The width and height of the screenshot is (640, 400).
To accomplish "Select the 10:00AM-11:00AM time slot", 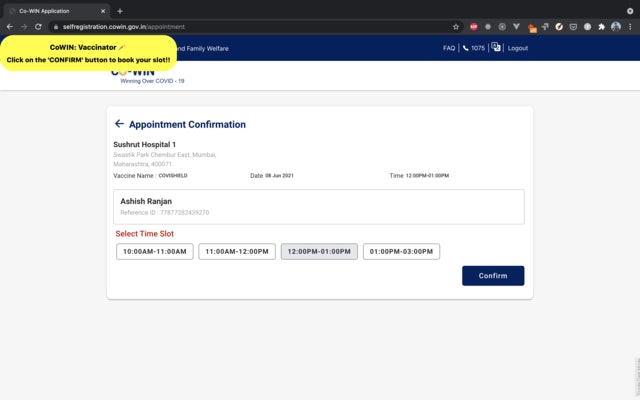I will [x=155, y=251].
